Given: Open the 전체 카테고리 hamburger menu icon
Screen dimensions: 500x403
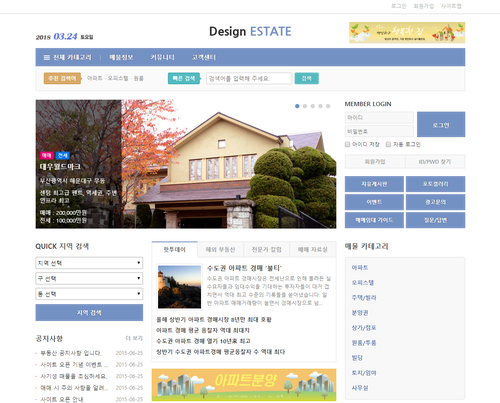Looking at the screenshot, I should (47, 57).
